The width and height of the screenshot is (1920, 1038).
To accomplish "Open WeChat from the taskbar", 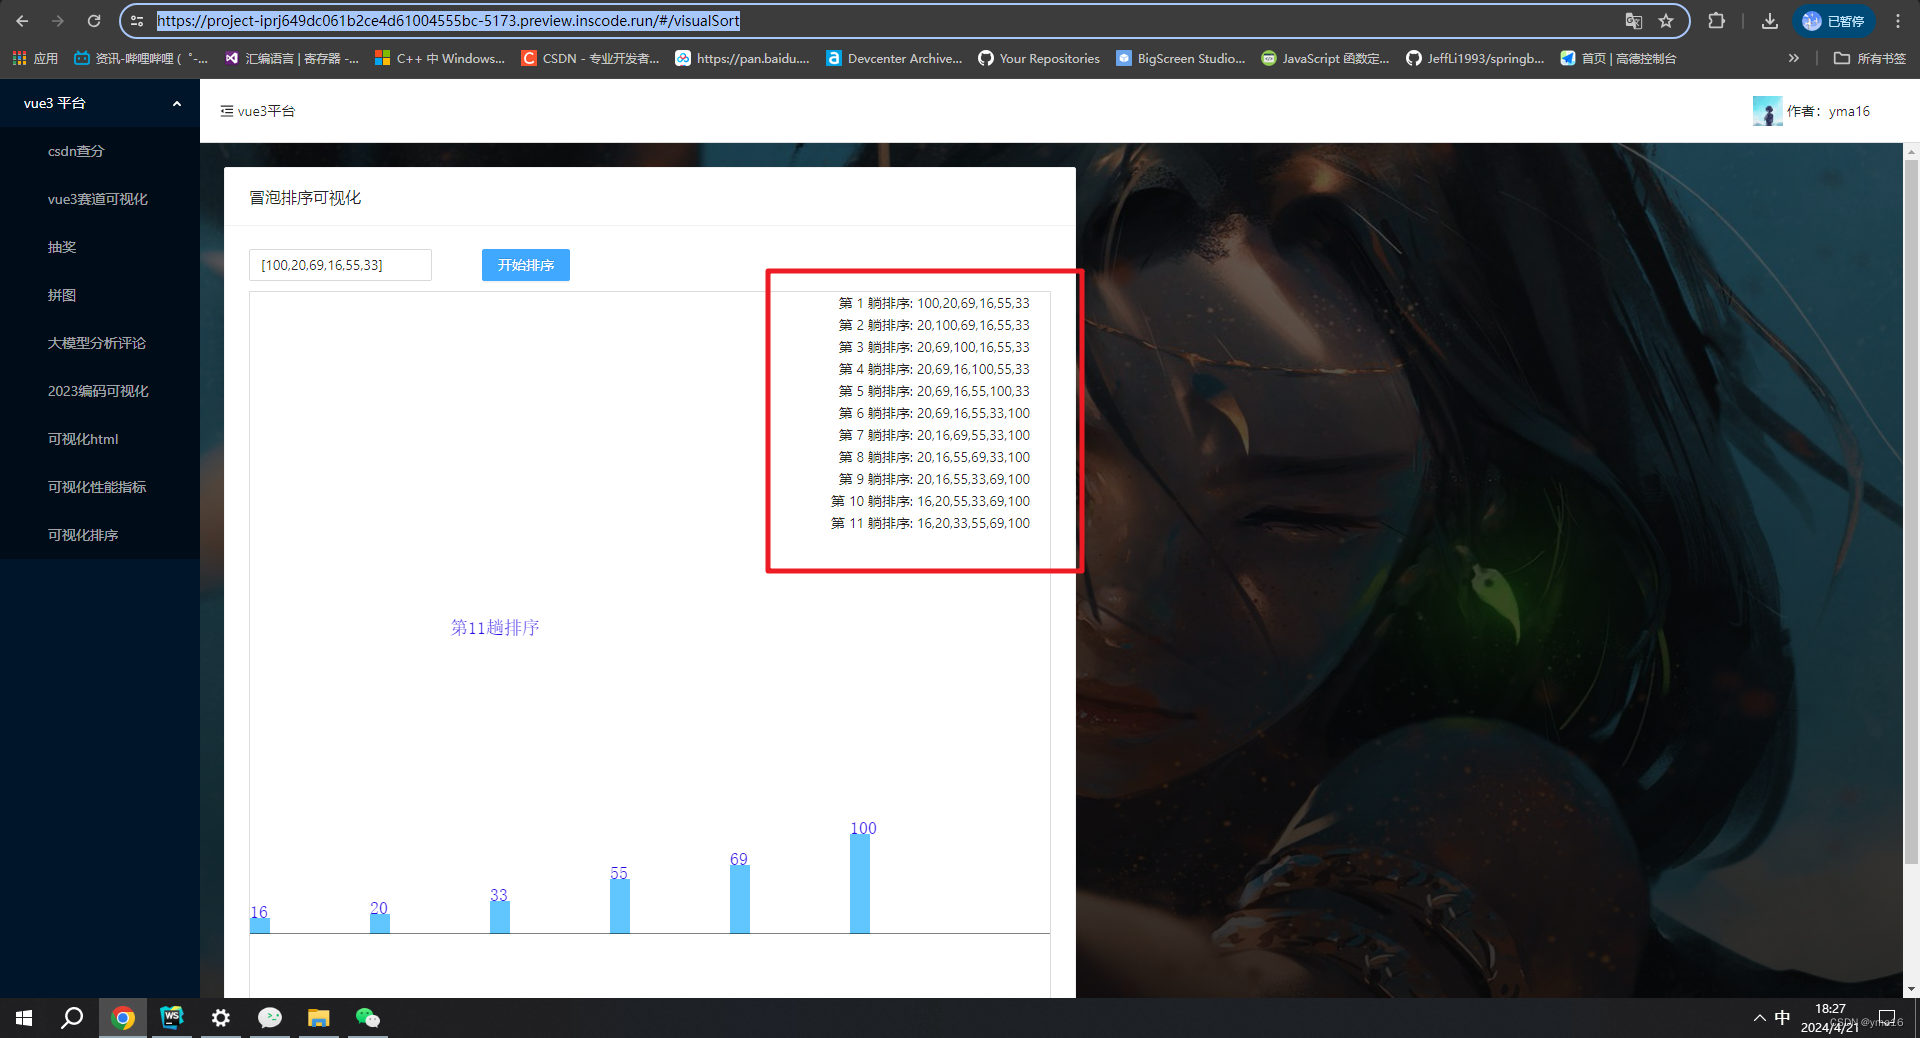I will point(368,1018).
